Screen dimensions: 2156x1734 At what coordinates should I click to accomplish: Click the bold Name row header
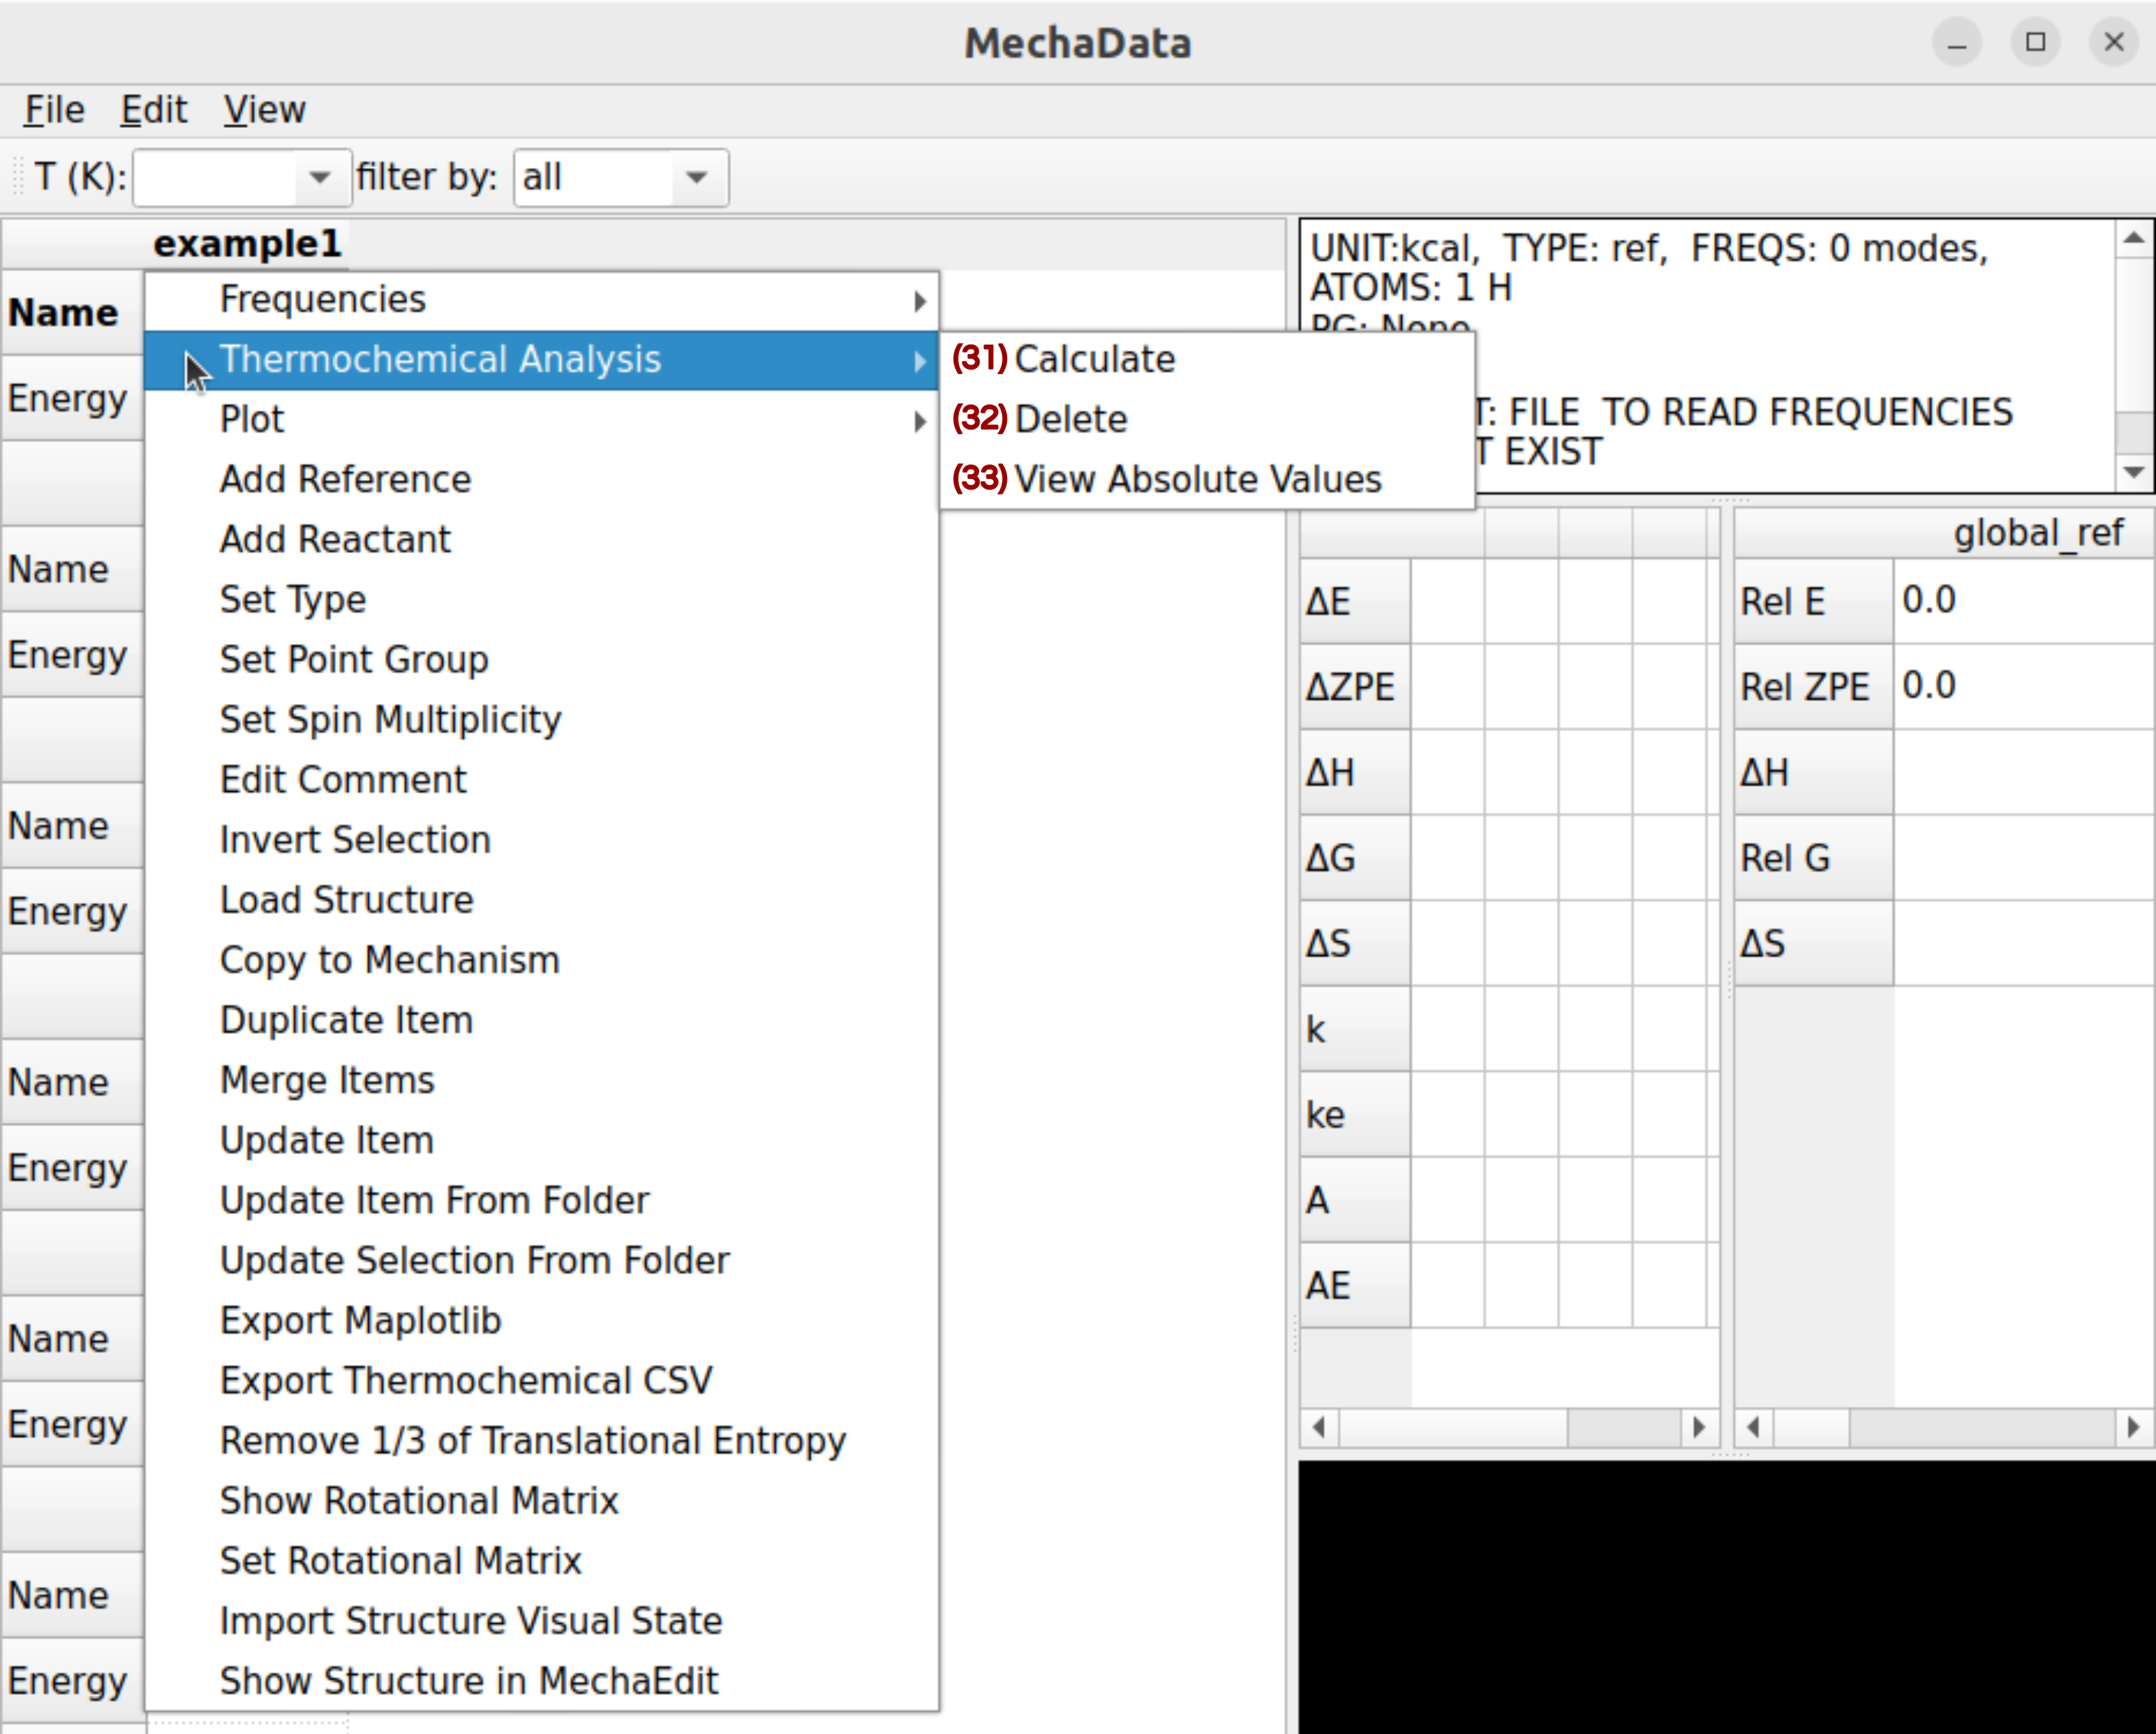point(72,313)
